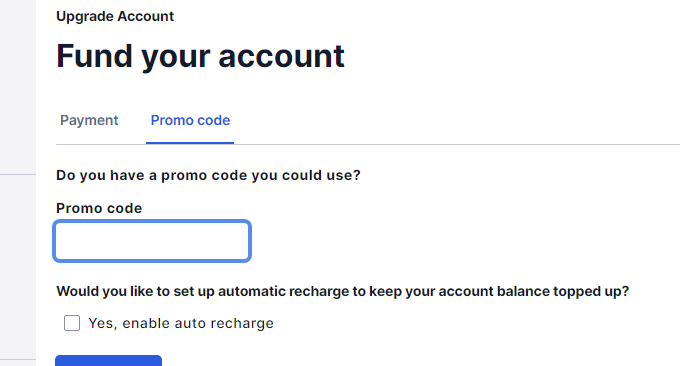Click the "Promo code" field label

coord(99,208)
